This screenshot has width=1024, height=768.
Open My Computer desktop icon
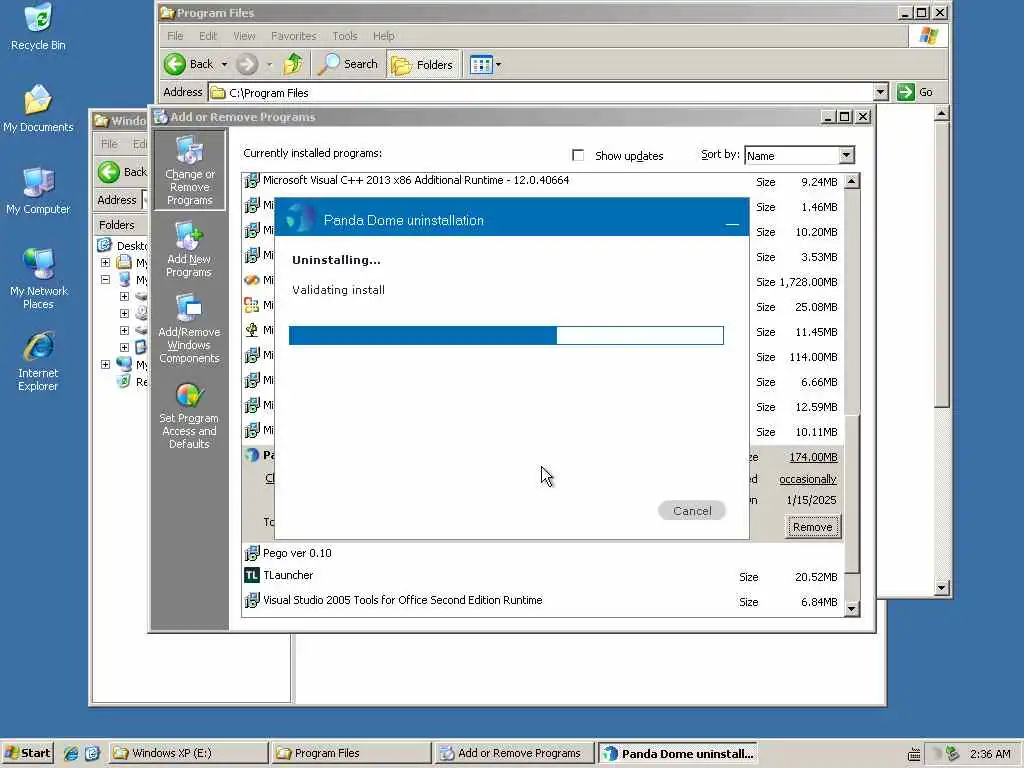click(x=38, y=190)
